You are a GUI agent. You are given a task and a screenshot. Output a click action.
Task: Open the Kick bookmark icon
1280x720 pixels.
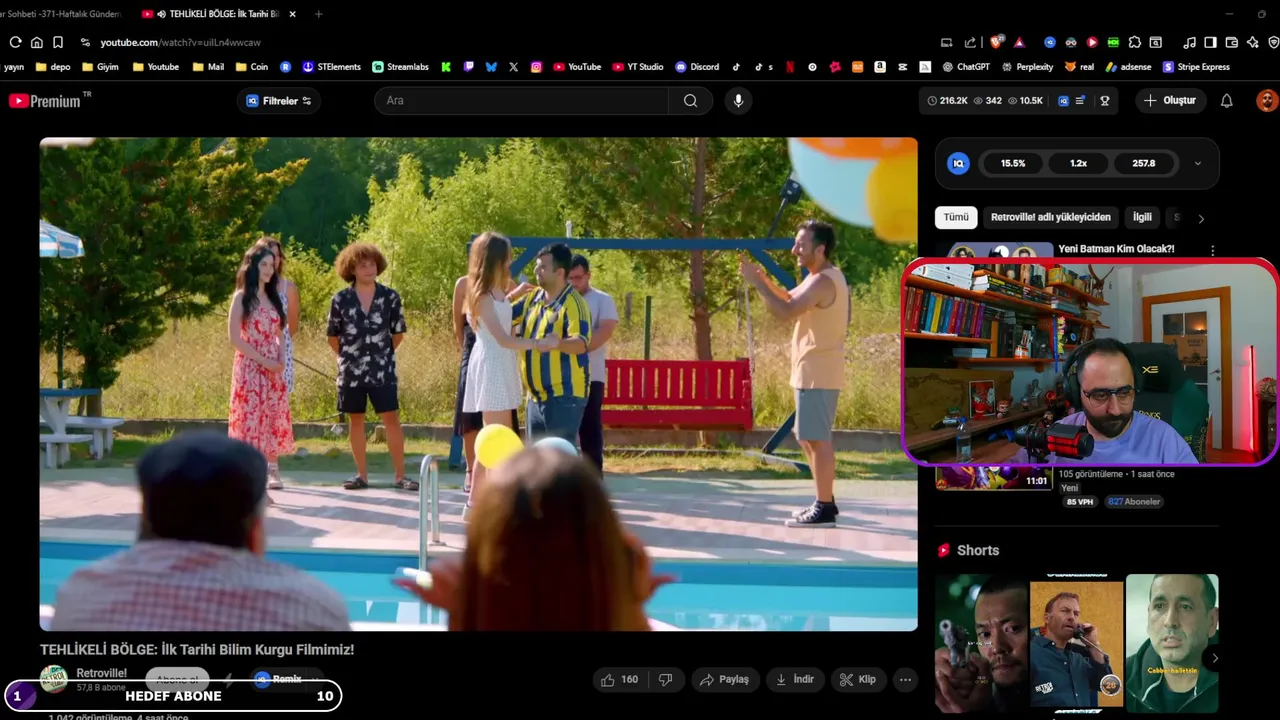[x=446, y=67]
